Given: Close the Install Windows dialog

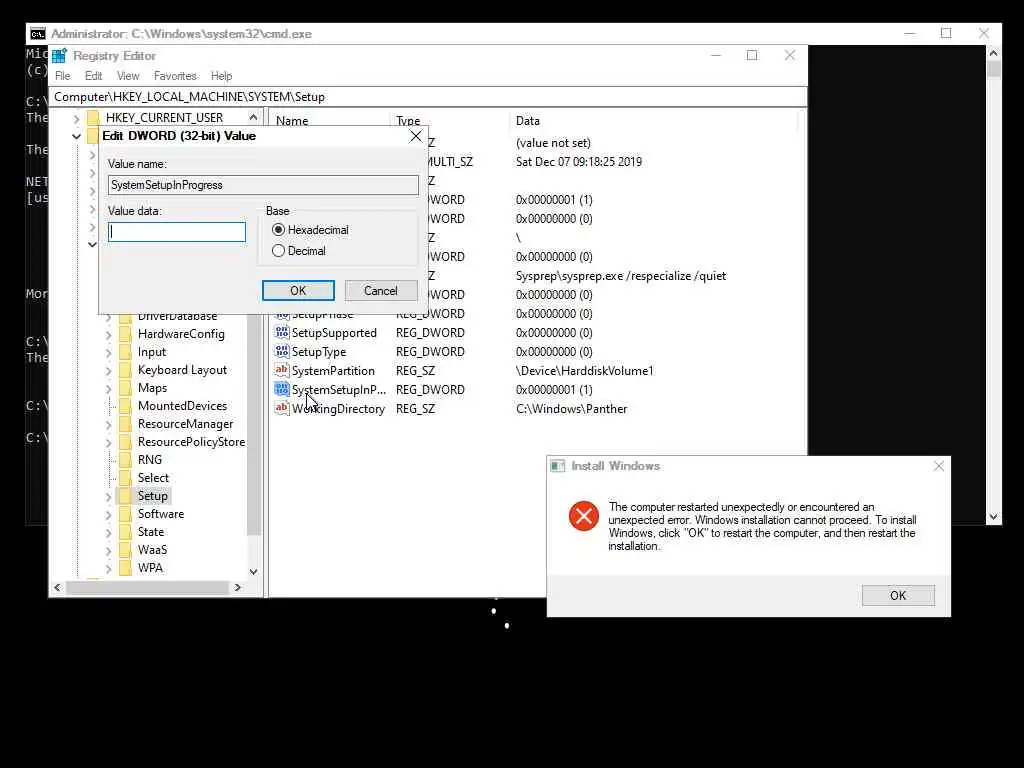Looking at the screenshot, I should pyautogui.click(x=938, y=466).
